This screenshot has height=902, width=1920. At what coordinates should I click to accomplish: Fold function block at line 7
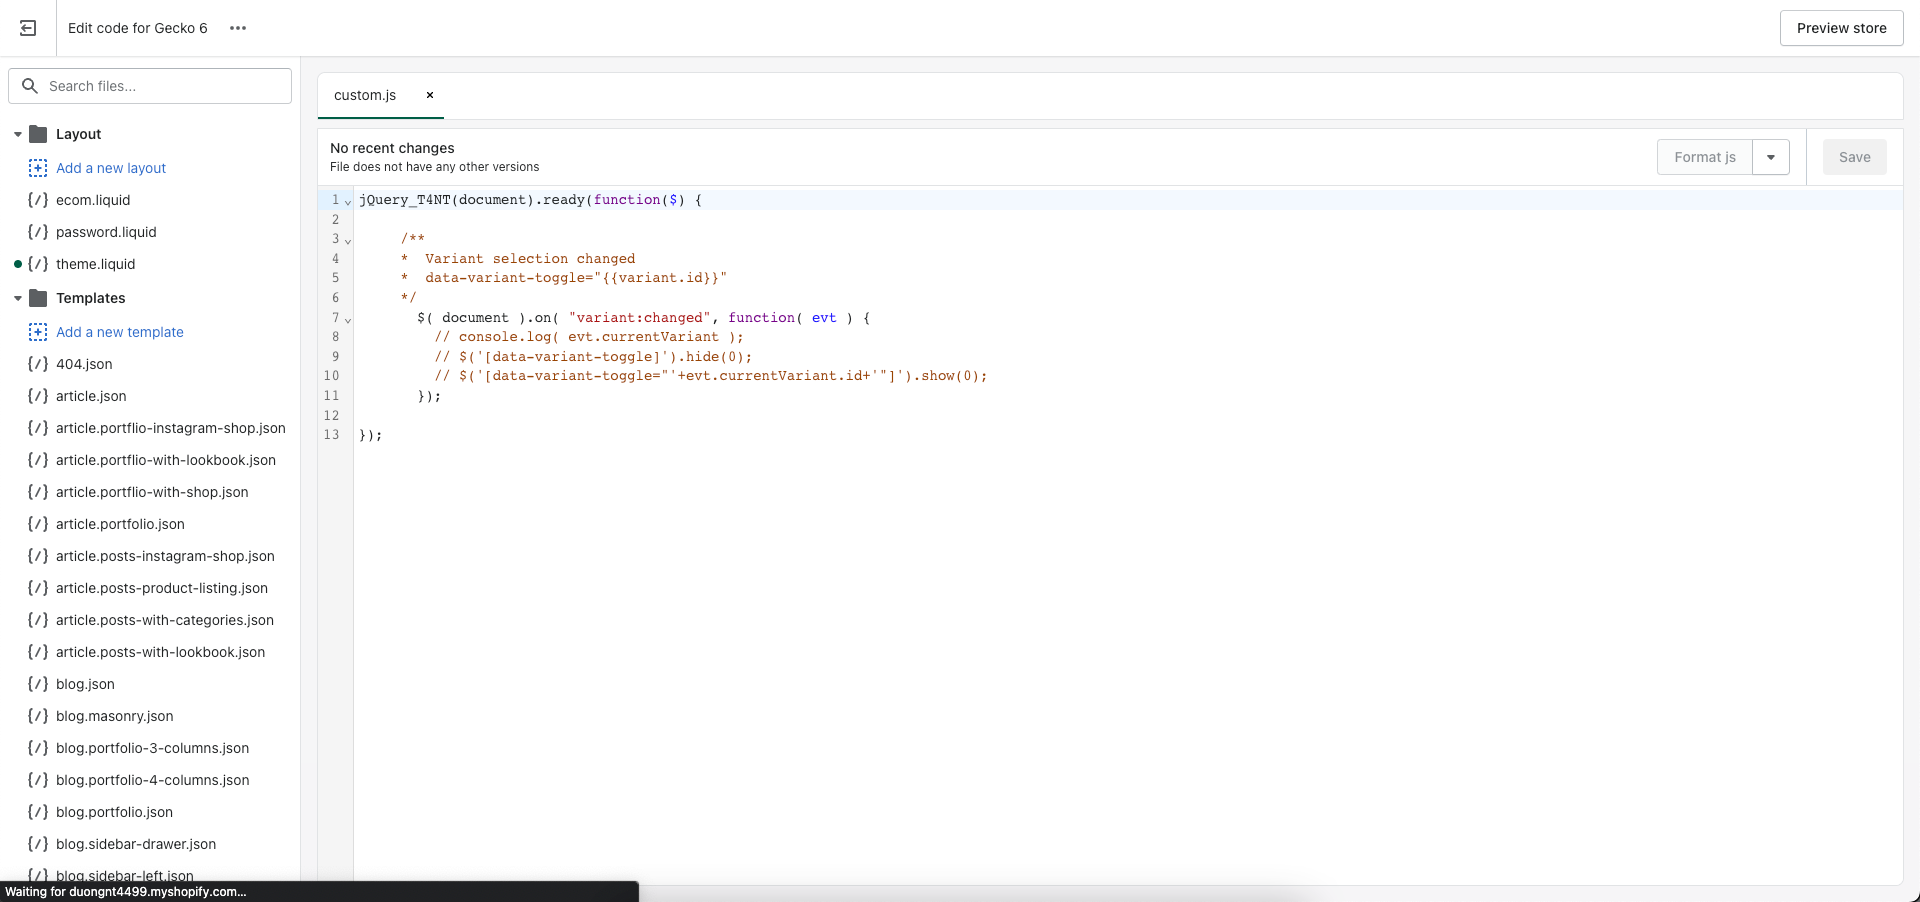pyautogui.click(x=348, y=319)
